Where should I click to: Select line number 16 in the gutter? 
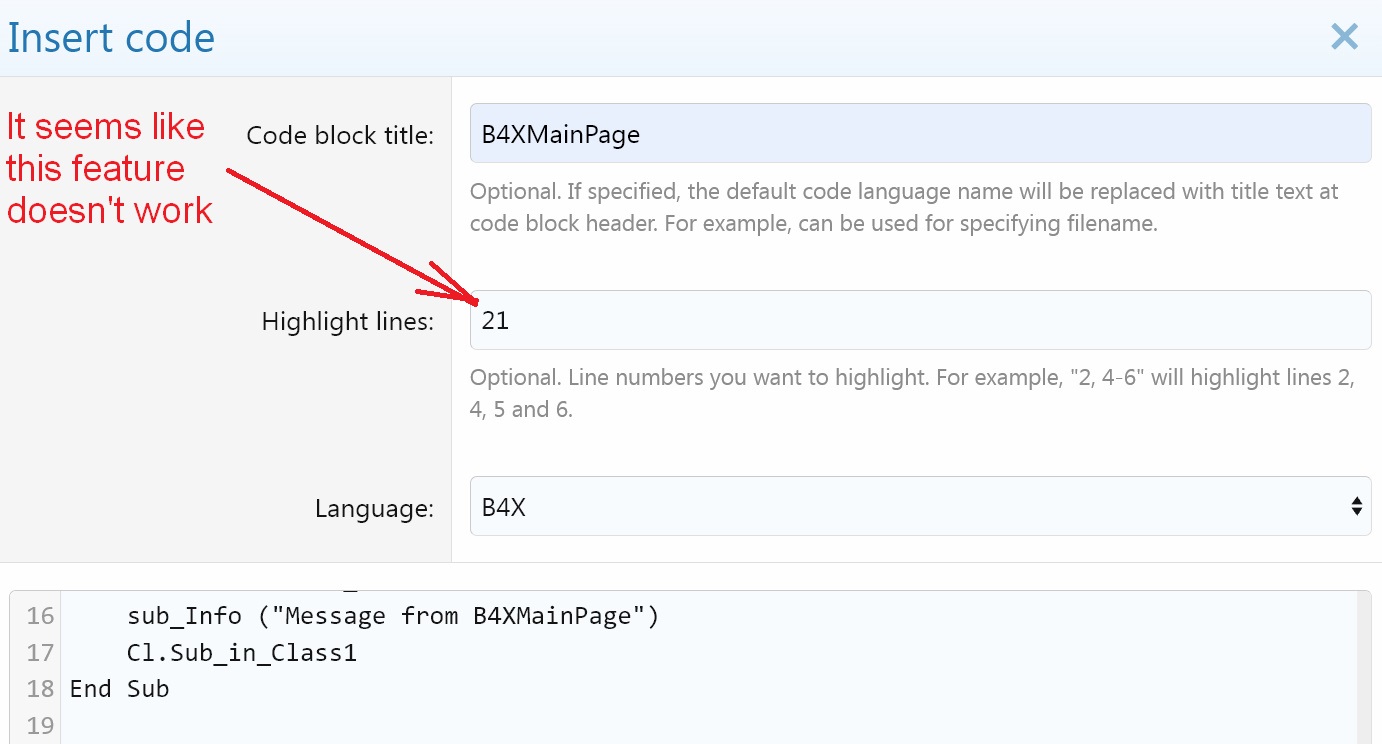pos(40,616)
